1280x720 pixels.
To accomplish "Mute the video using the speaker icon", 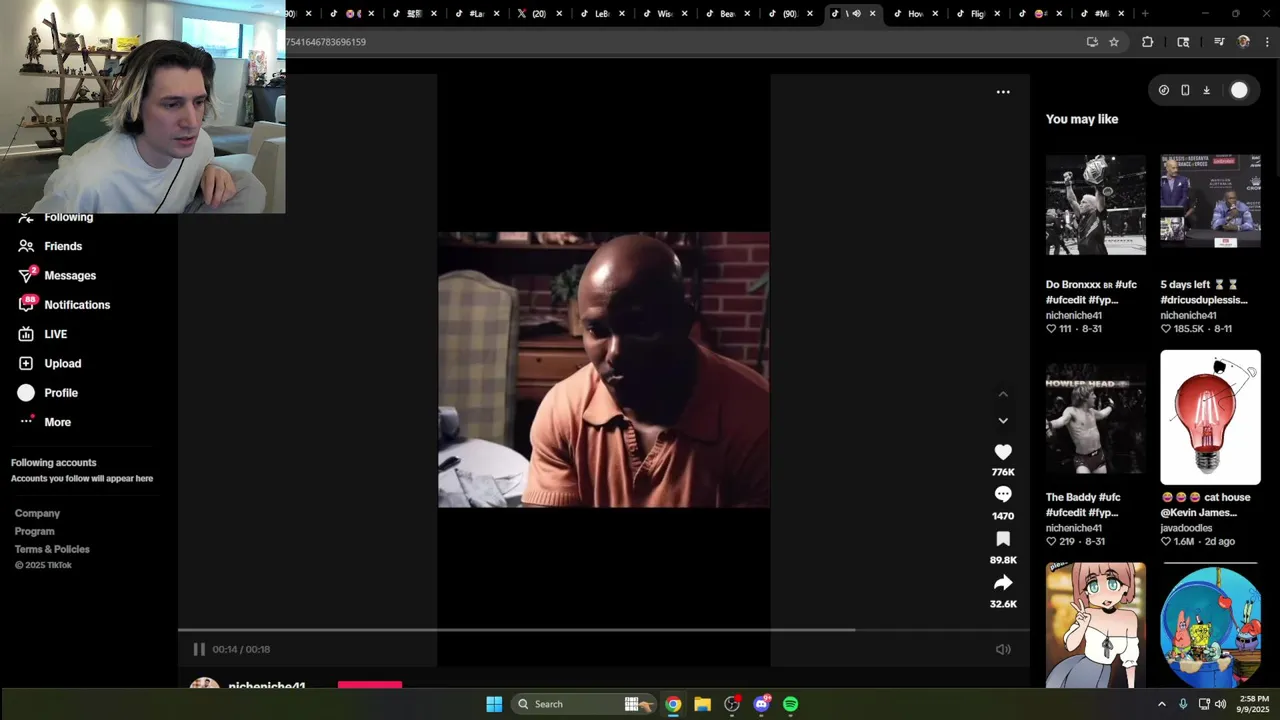I will [1003, 649].
